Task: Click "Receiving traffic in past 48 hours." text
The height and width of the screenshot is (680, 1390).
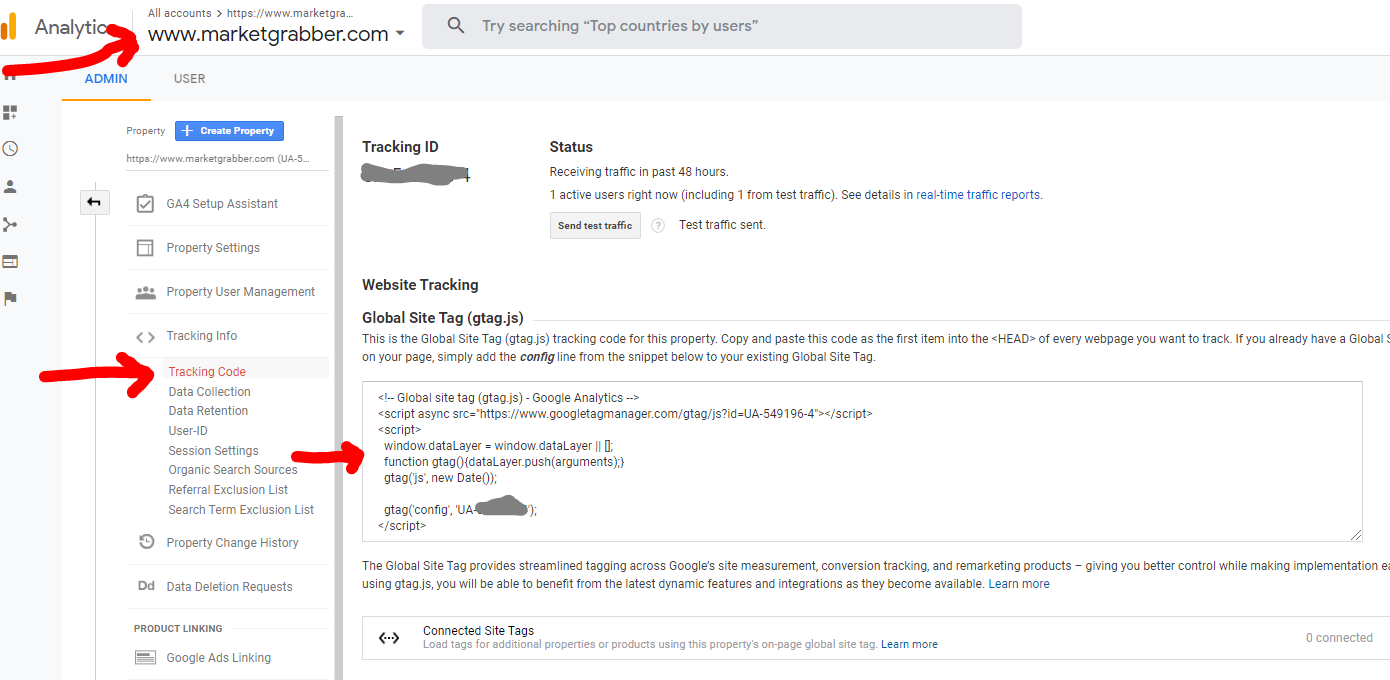Action: click(x=639, y=172)
